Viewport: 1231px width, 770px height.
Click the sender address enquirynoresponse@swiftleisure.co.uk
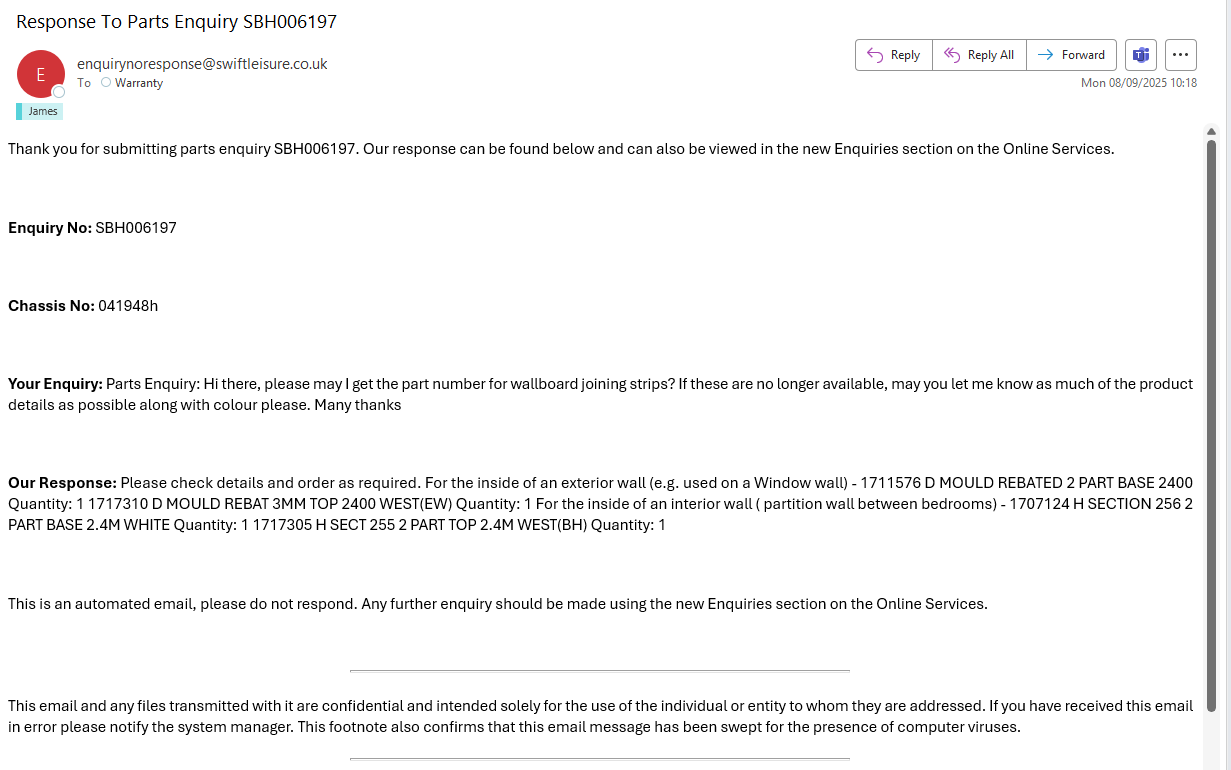[x=202, y=63]
